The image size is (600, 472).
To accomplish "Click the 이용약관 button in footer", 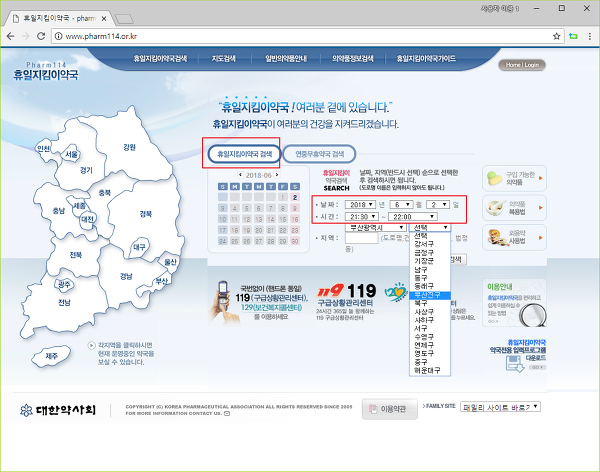I will coord(390,409).
